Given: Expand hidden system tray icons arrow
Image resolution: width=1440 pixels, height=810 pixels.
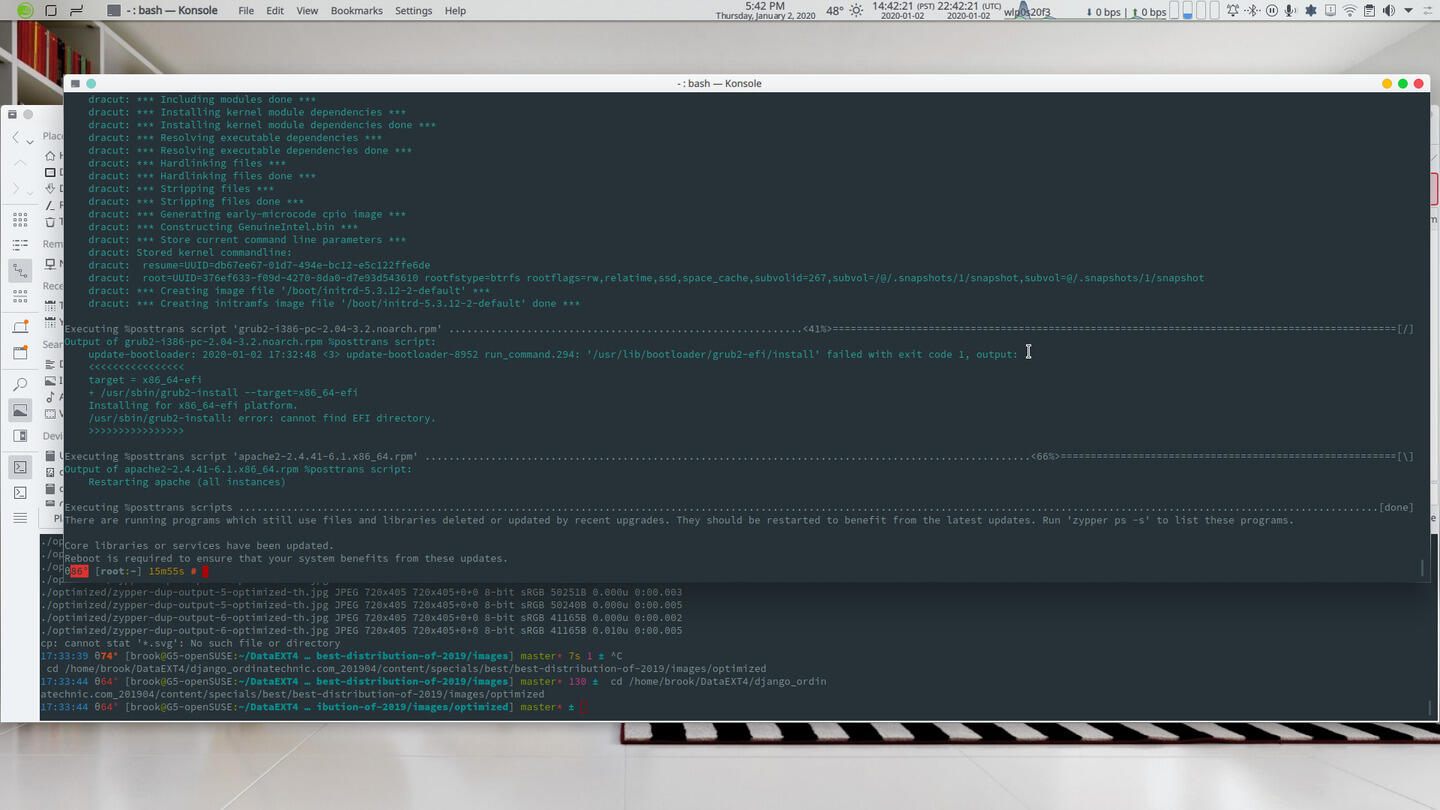Looking at the screenshot, I should tap(1408, 11).
